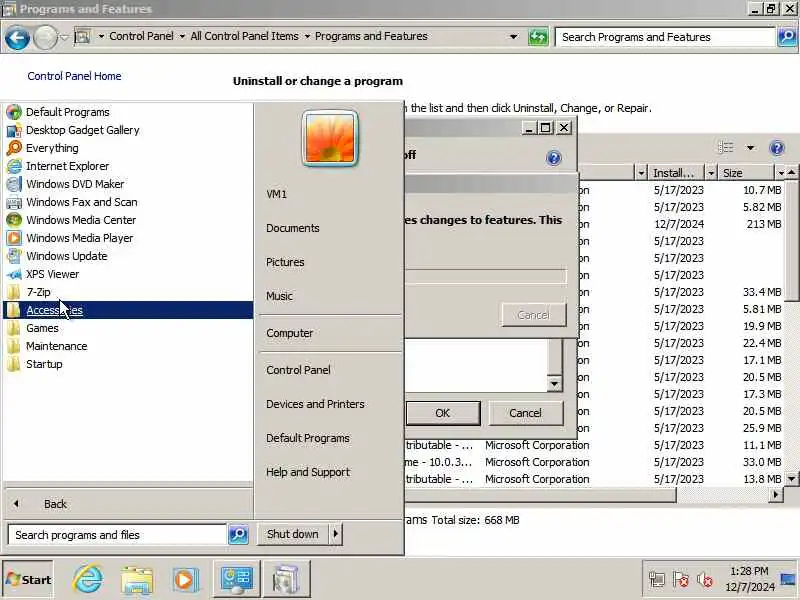Screen dimensions: 800x600
Task: Click the Search programs and files box
Action: pos(117,535)
